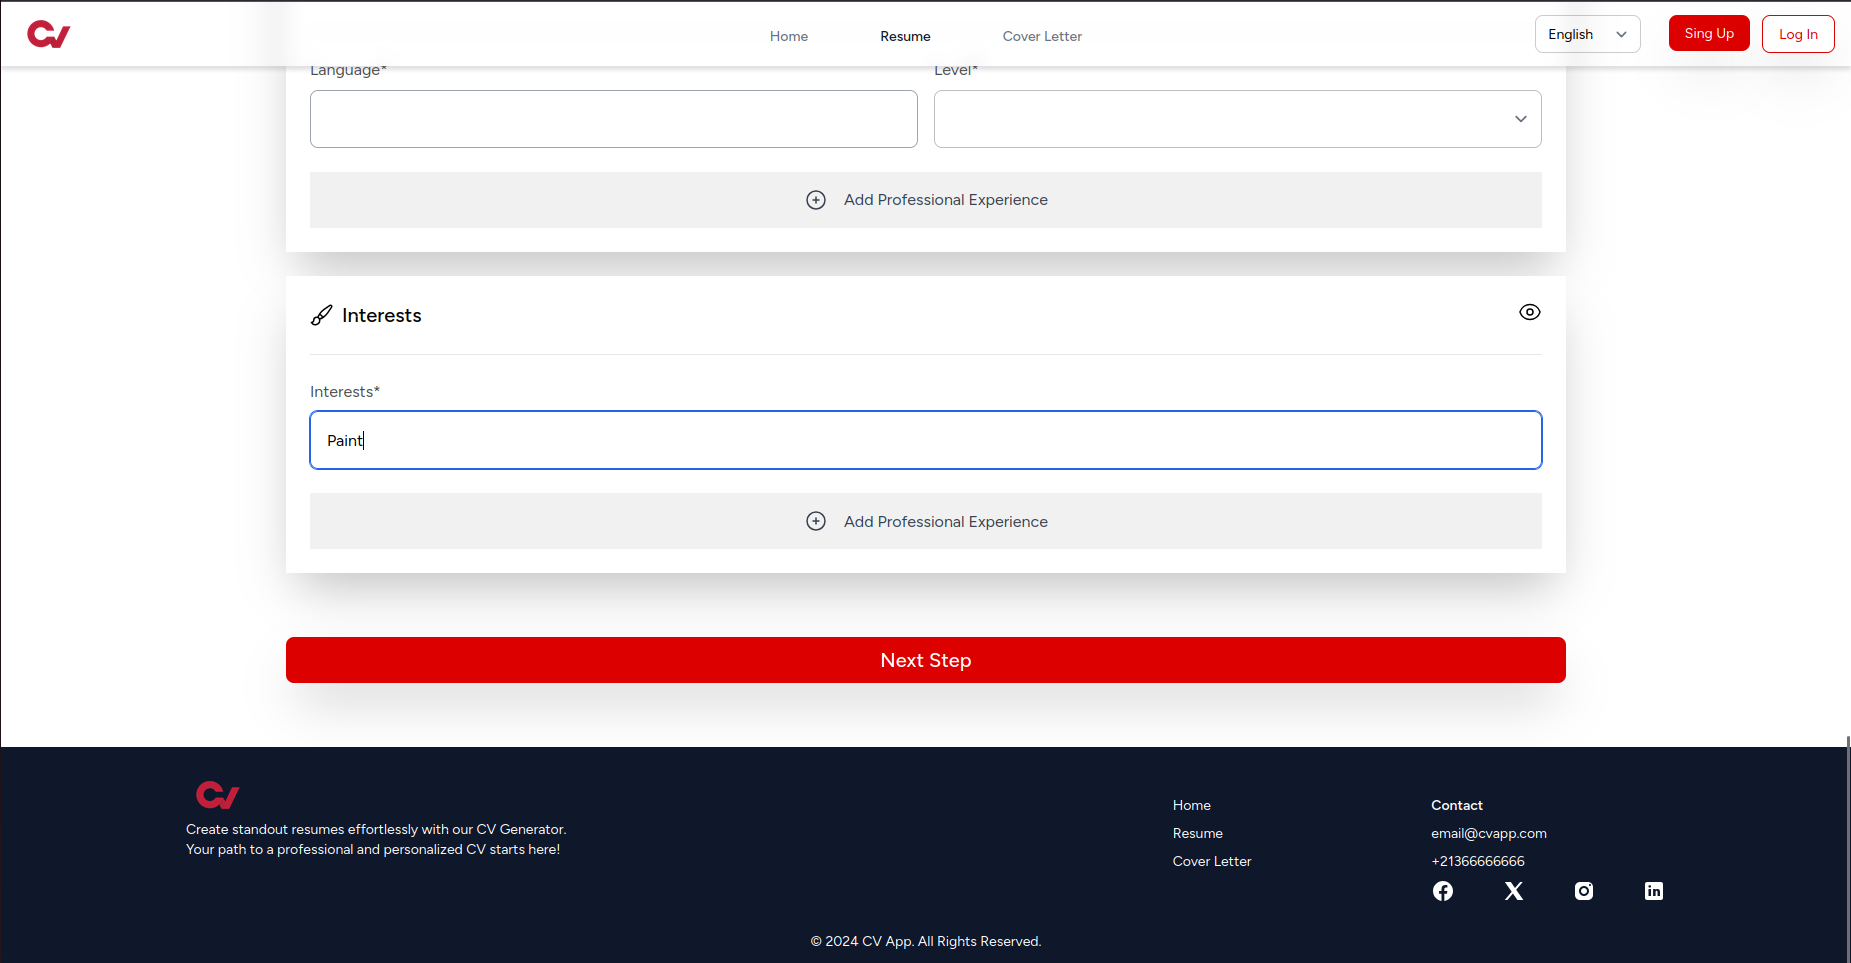Click the Sing Up button
1851x963 pixels.
1708,33
